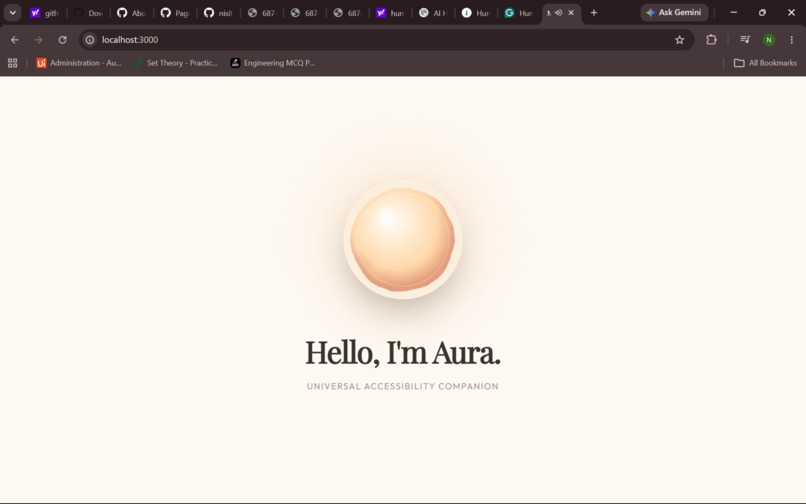Click the Ask Gemini button
Image resolution: width=806 pixels, height=504 pixels.
coord(674,12)
